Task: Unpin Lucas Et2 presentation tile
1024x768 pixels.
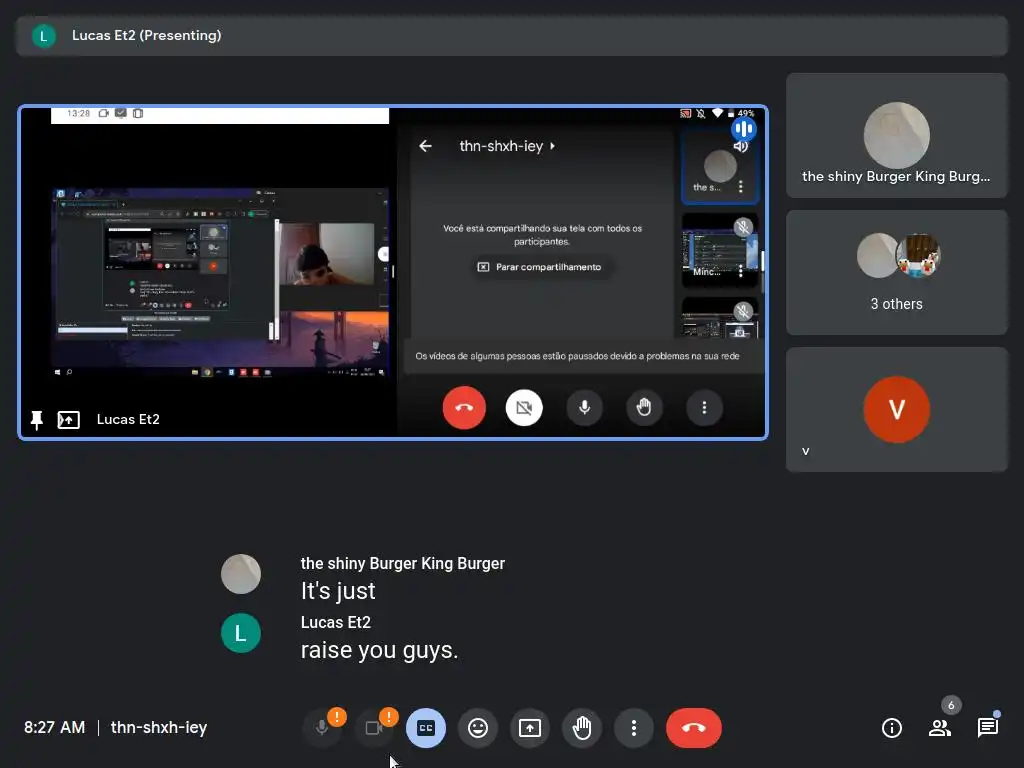Action: point(37,420)
